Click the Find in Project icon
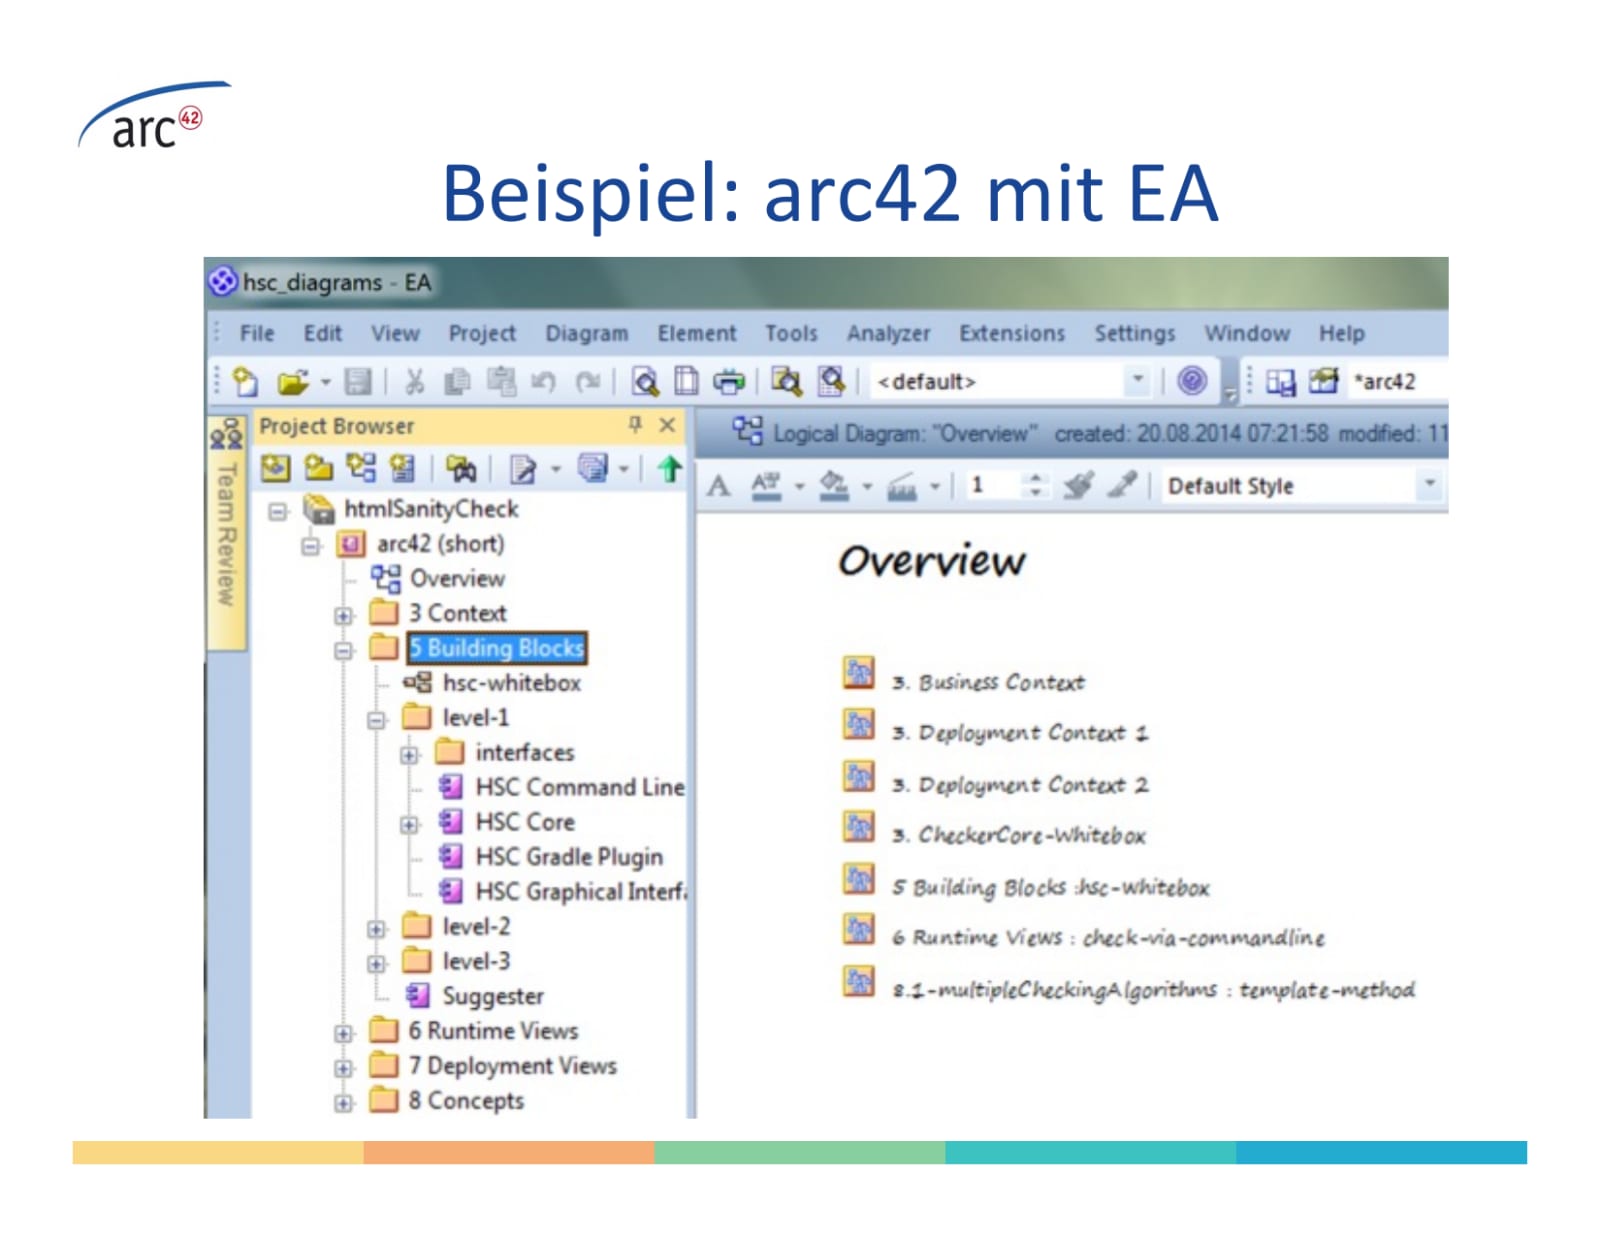The height and width of the screenshot is (1236, 1600). click(787, 382)
